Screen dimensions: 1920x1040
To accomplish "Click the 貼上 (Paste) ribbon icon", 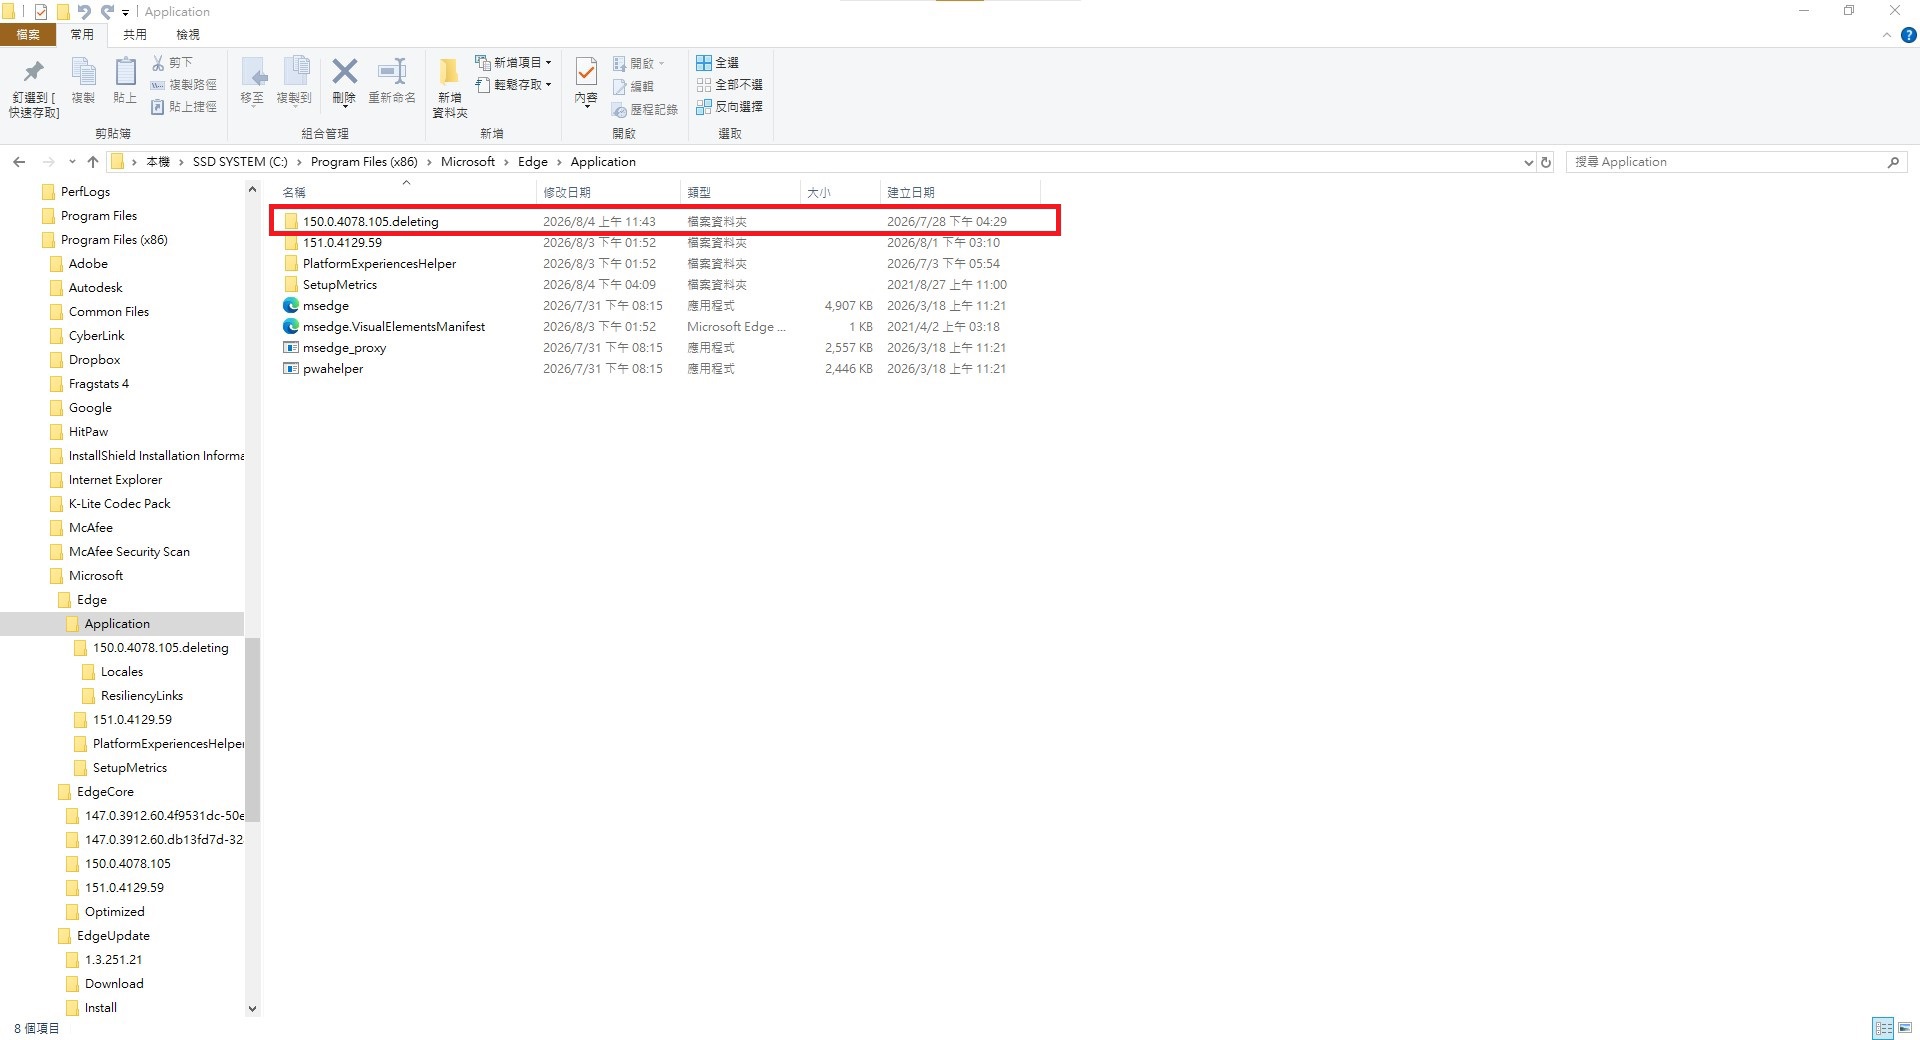I will (x=125, y=72).
